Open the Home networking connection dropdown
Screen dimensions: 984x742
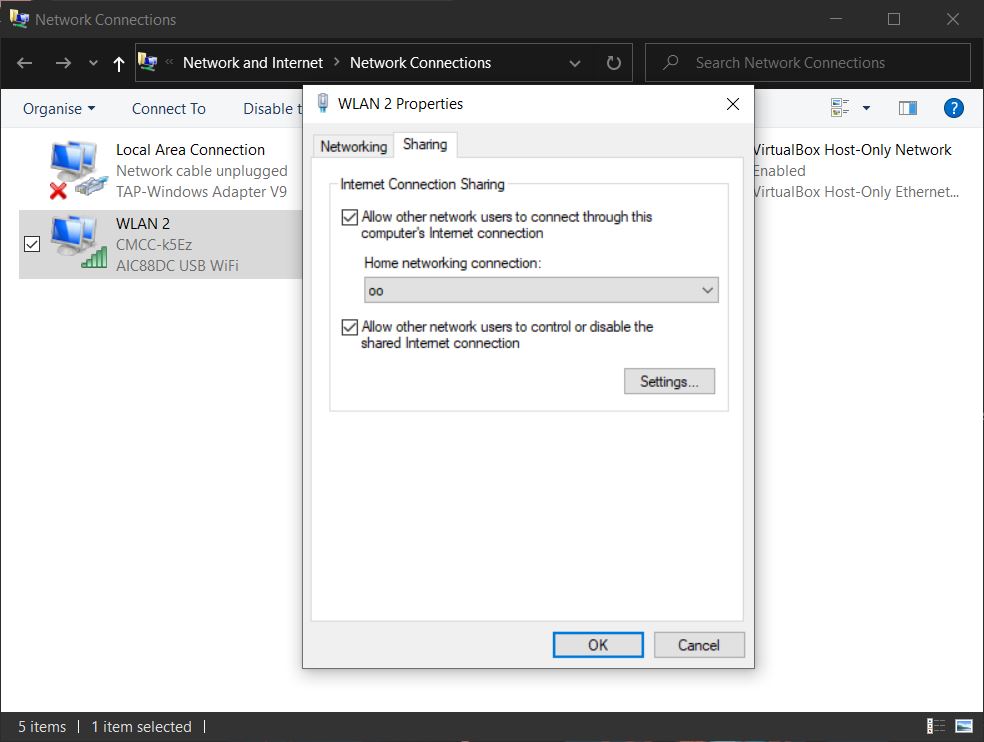541,291
